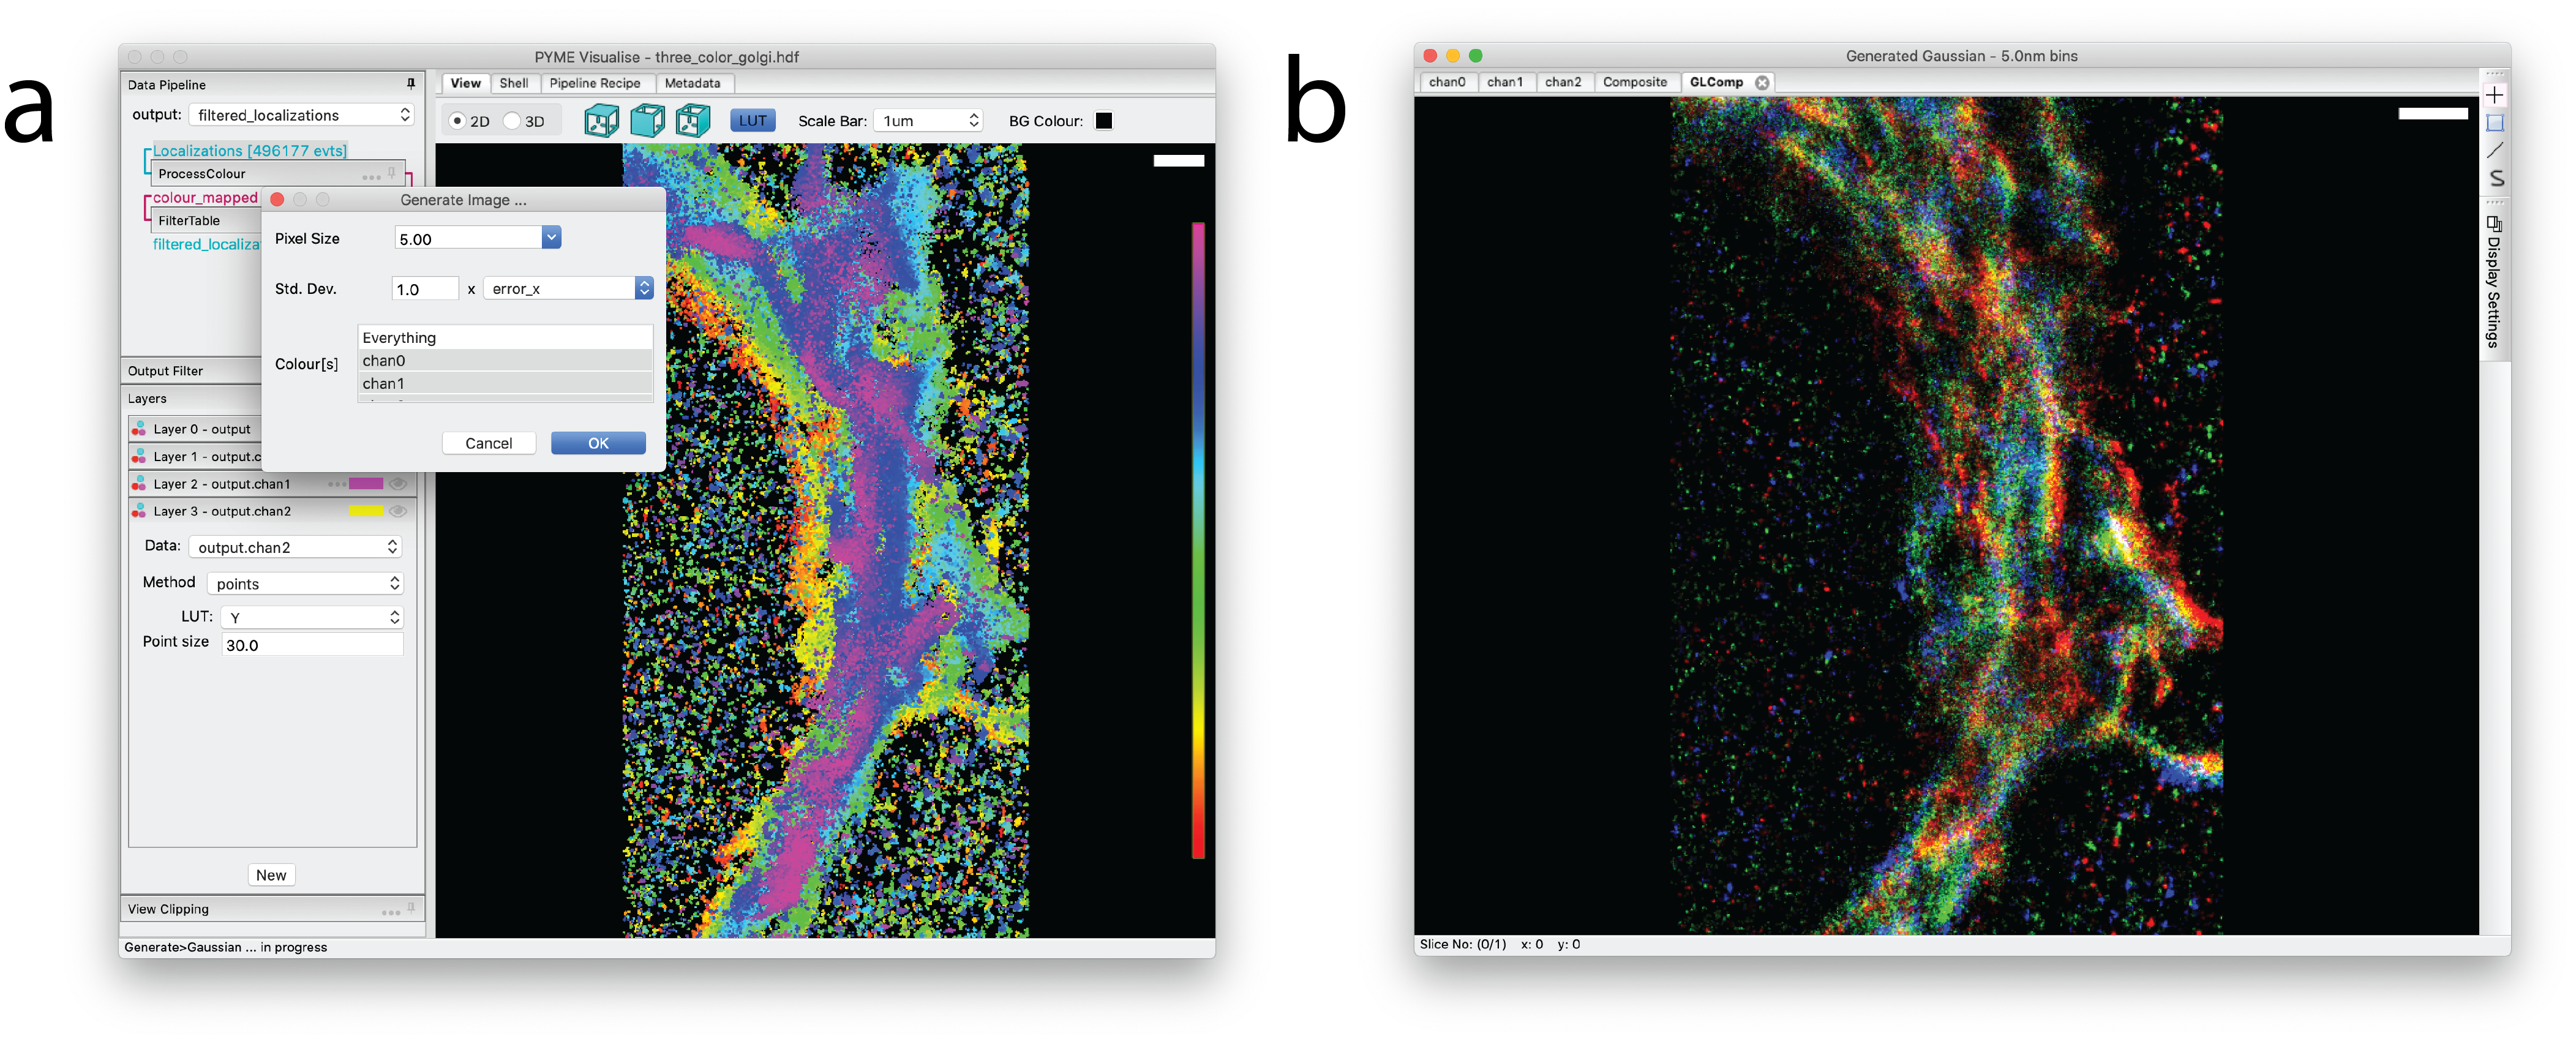Click the BG Colour black swatch

point(1104,121)
